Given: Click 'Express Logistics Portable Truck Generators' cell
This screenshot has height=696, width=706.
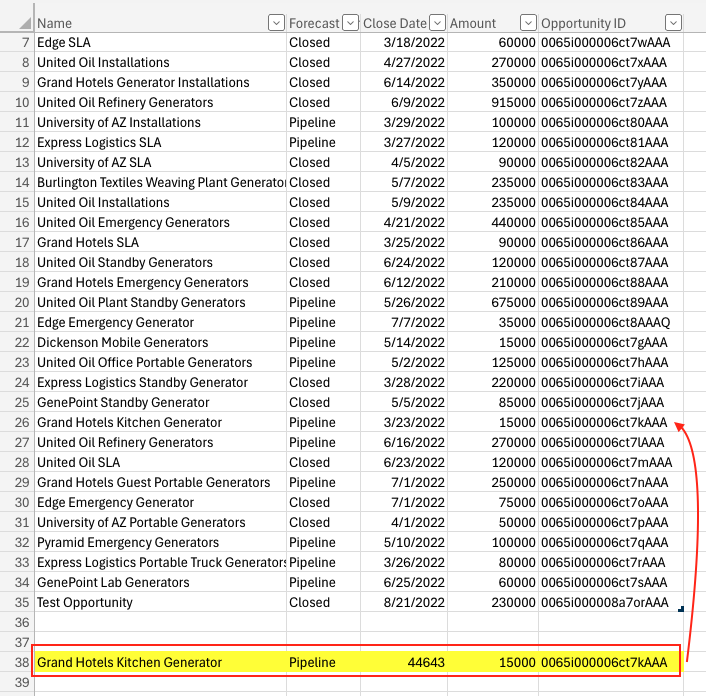Looking at the screenshot, I should [160, 562].
